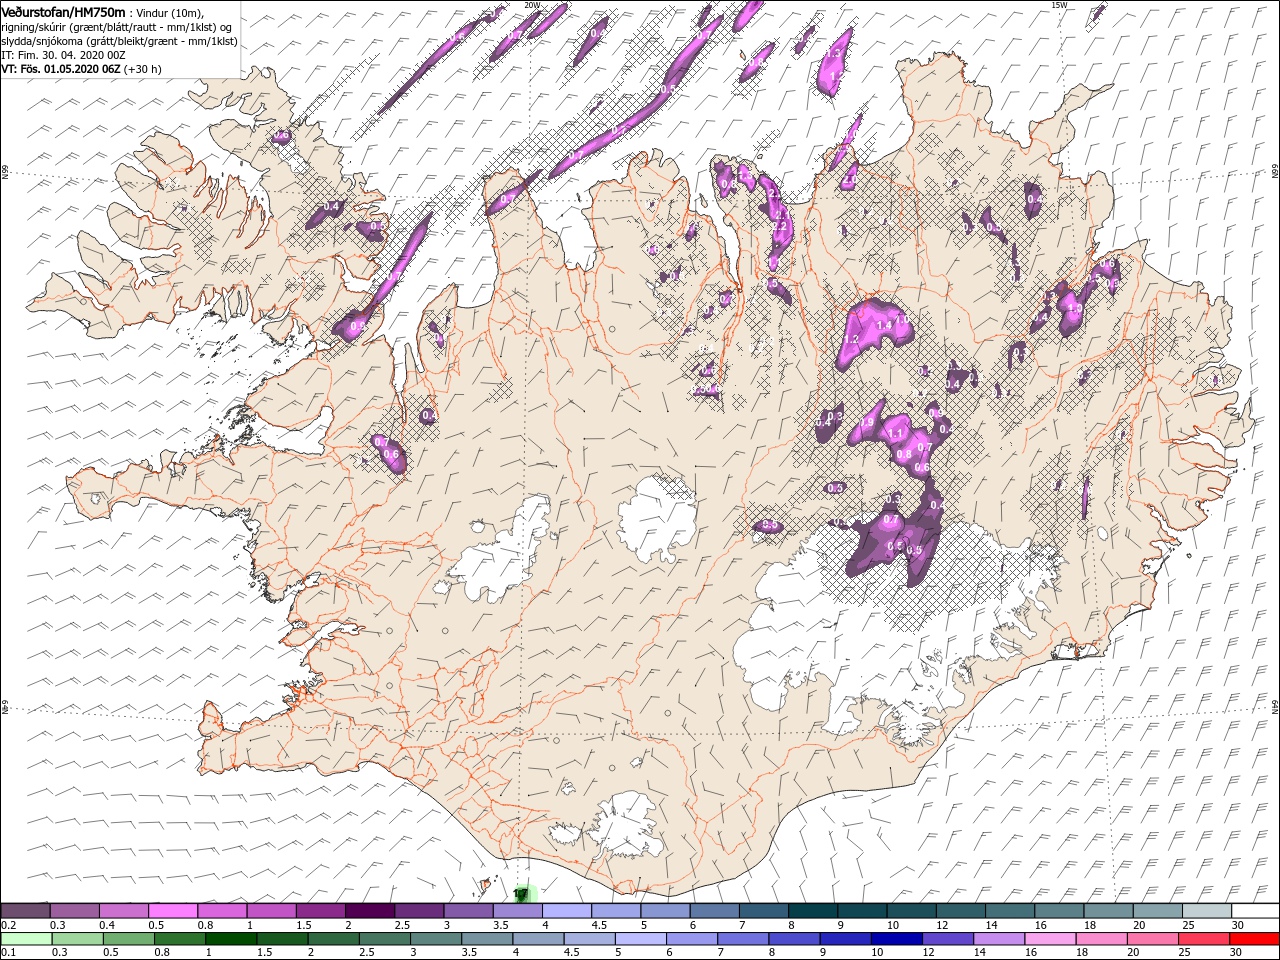The image size is (1280, 960).
Task: Select light periwinkle rain-scale swatch between 5 and 6
Action: click(640, 939)
